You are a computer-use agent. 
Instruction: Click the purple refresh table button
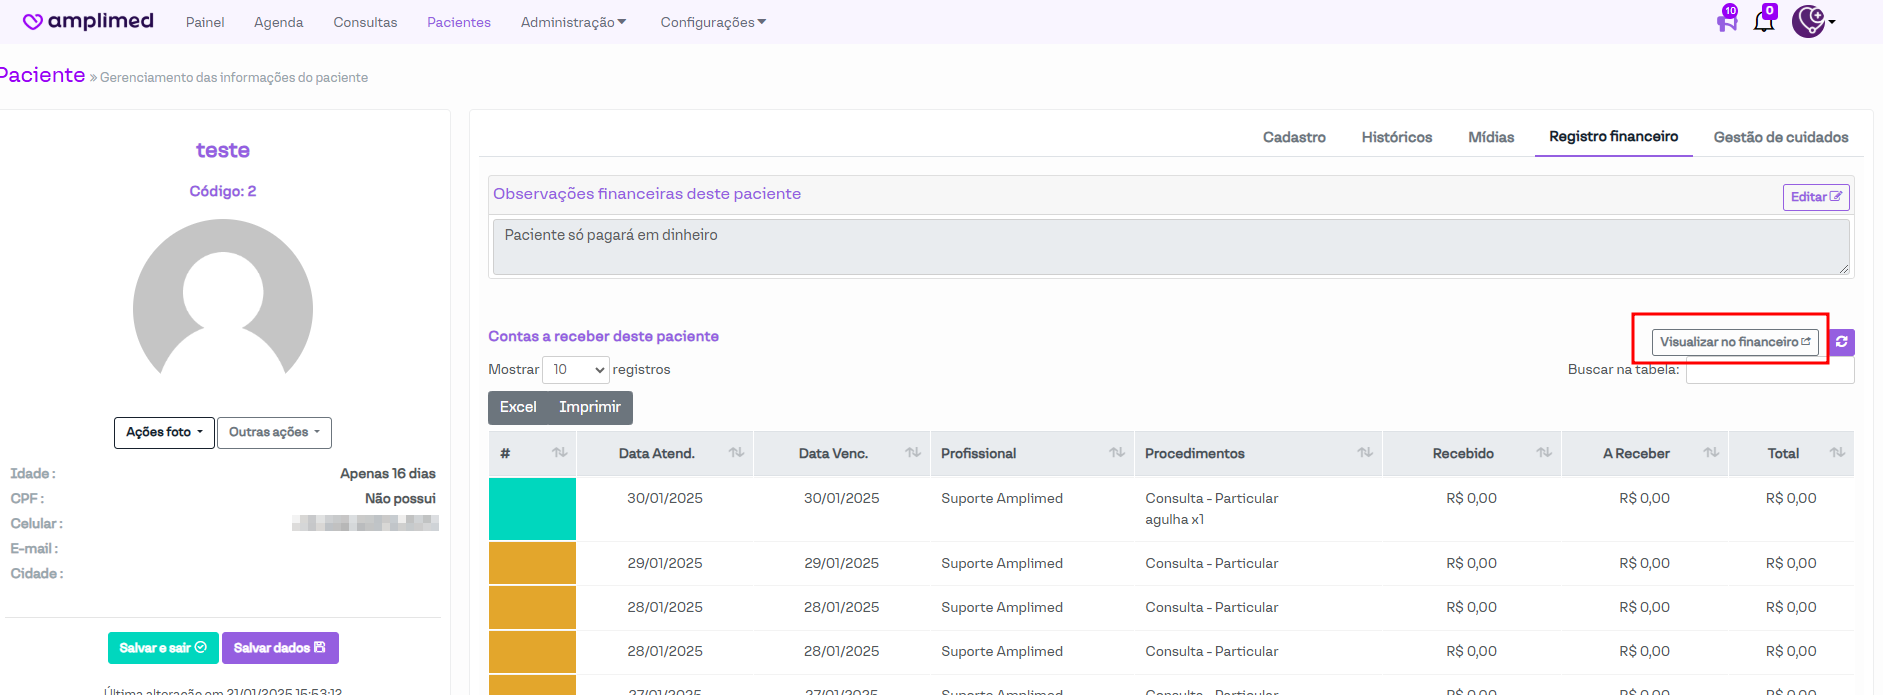pyautogui.click(x=1842, y=342)
